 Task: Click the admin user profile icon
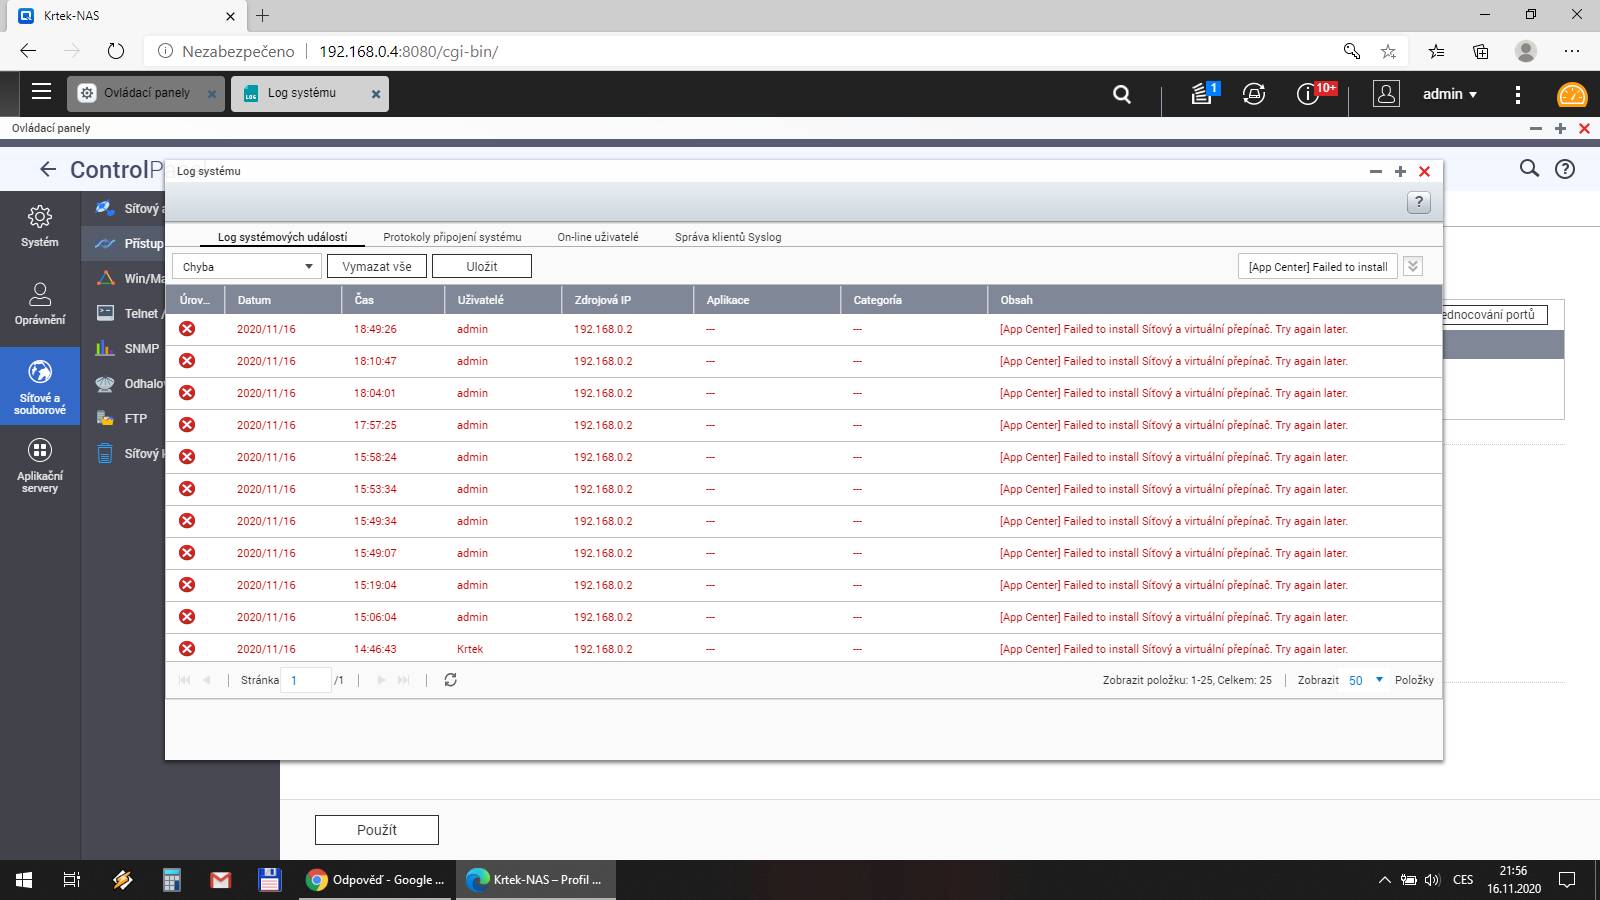point(1386,94)
